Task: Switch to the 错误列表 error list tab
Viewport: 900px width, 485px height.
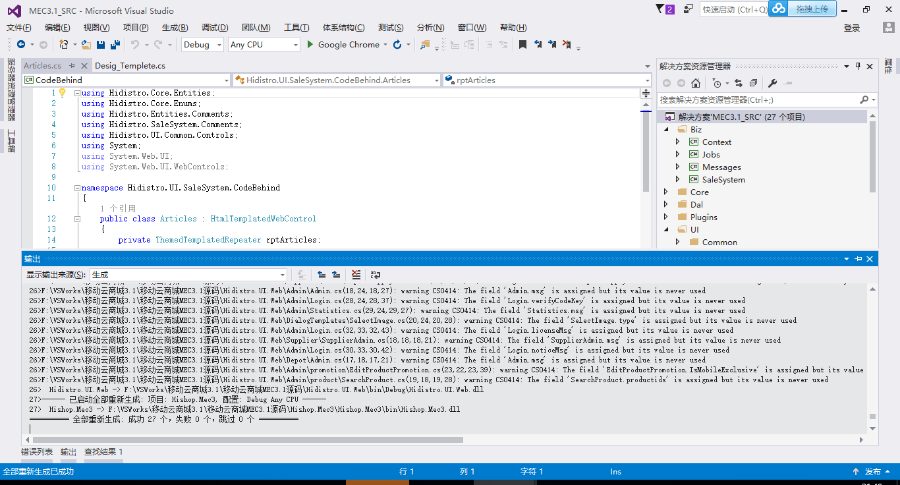Action: 37,452
